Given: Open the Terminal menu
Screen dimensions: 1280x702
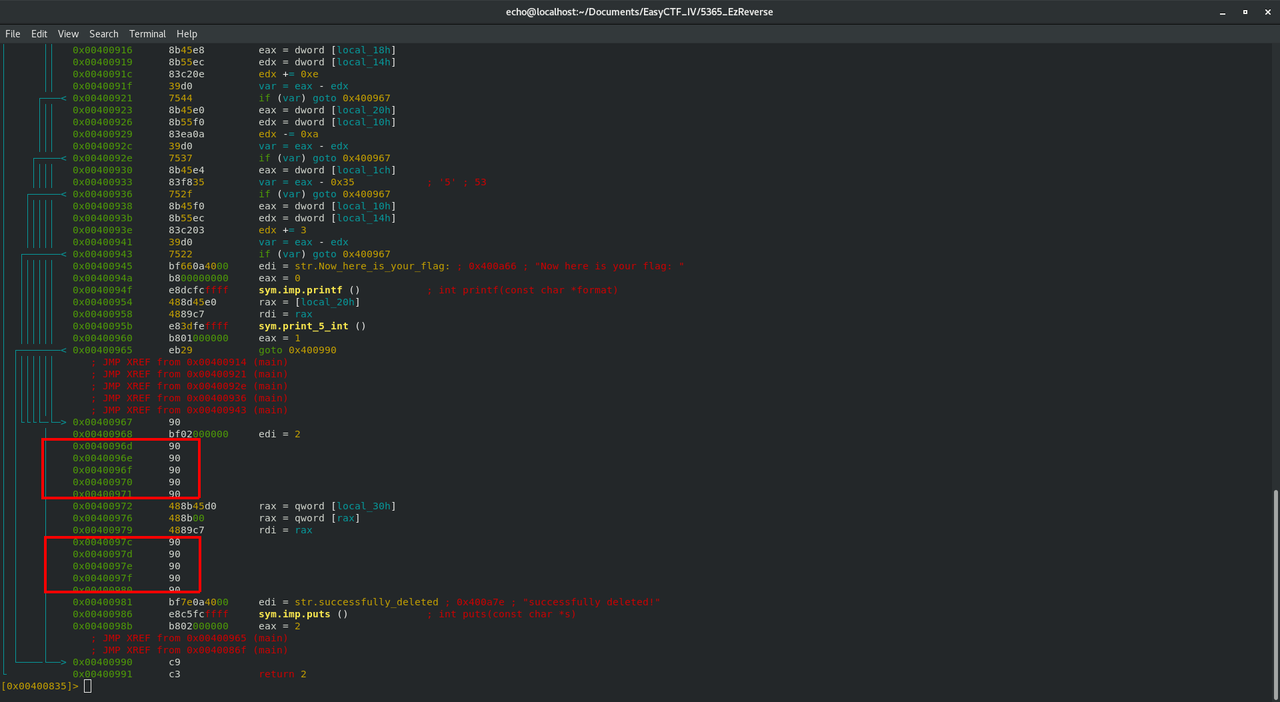Looking at the screenshot, I should tap(148, 34).
